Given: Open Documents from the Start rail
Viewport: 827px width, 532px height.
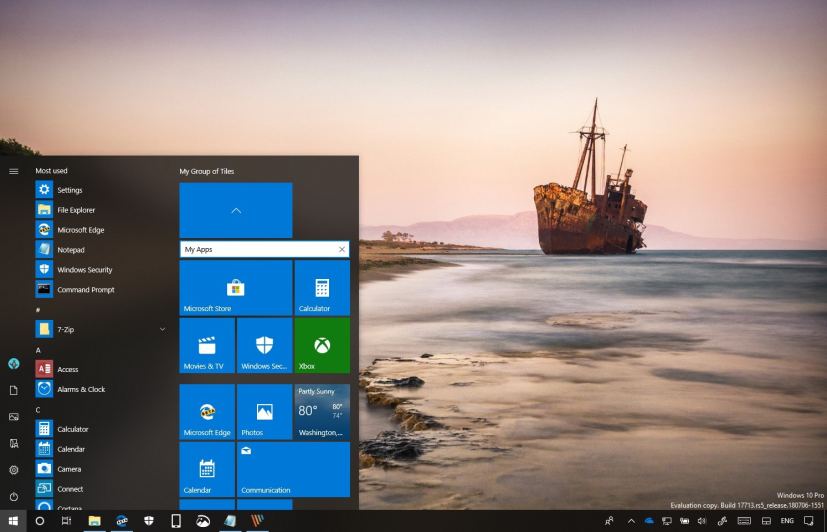Looking at the screenshot, I should click(14, 390).
